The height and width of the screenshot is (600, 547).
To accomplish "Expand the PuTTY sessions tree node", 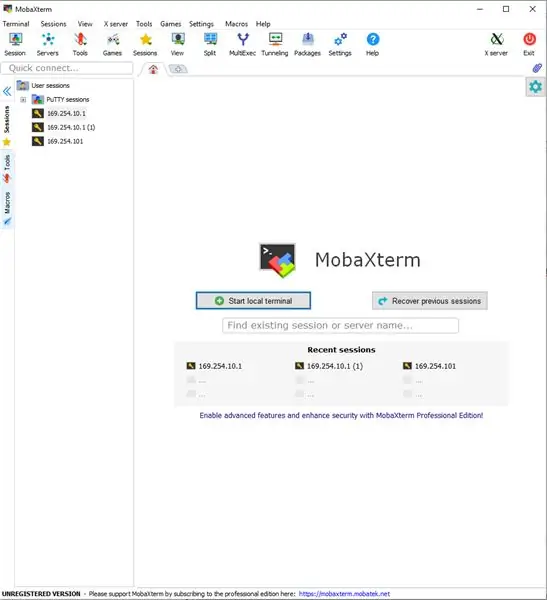I will click(x=23, y=99).
